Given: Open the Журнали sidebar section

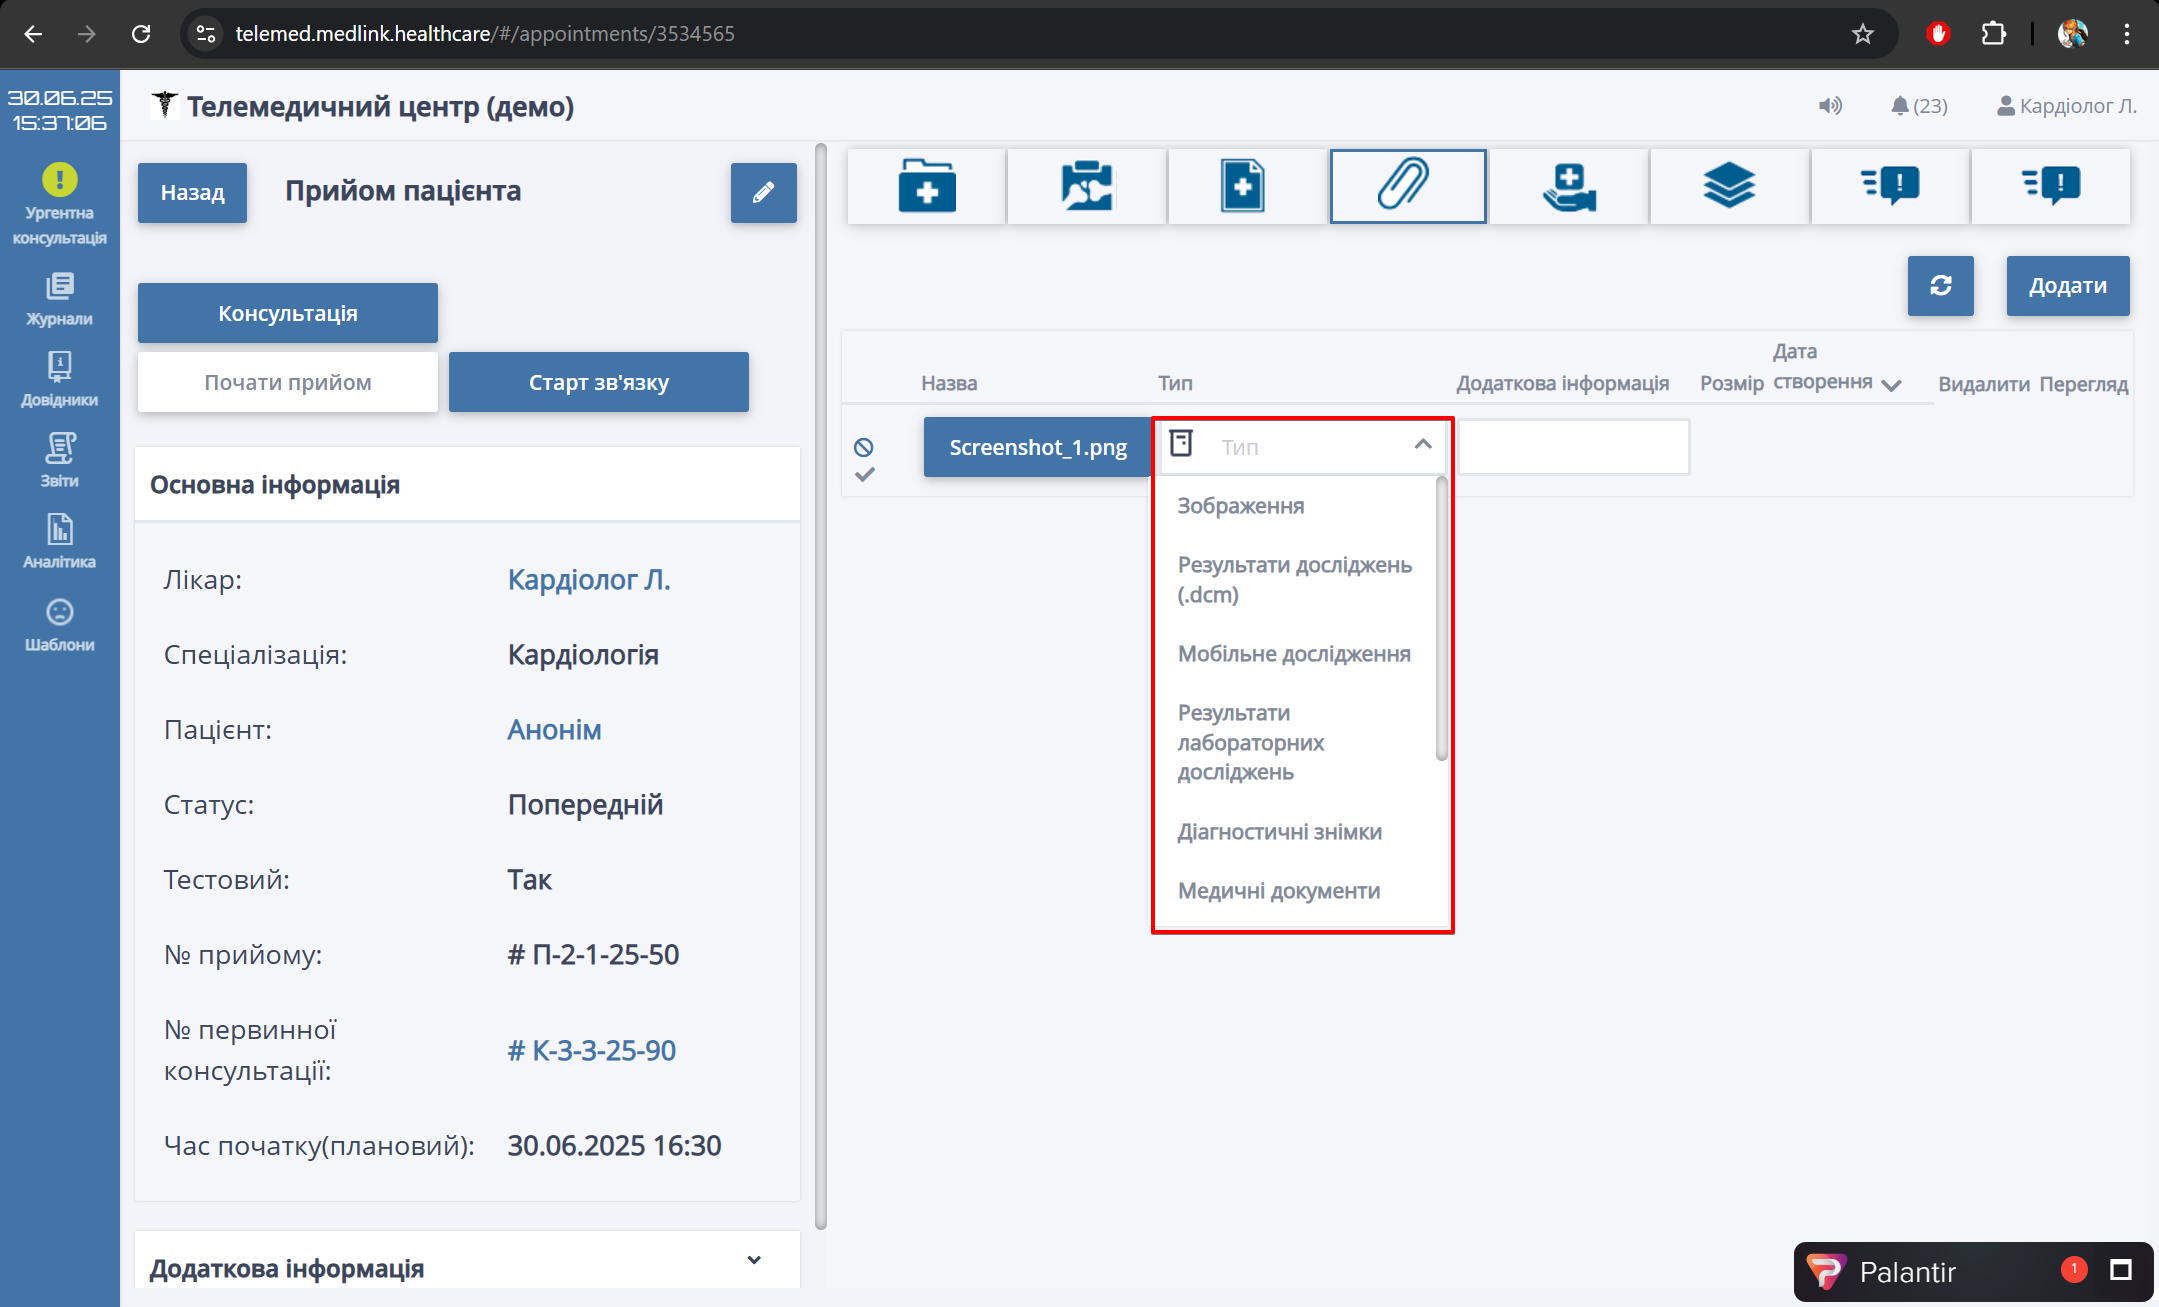Looking at the screenshot, I should pos(60,299).
